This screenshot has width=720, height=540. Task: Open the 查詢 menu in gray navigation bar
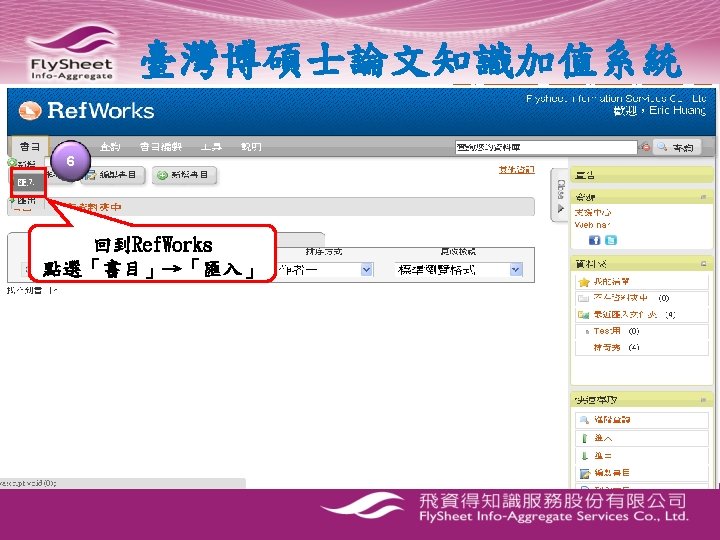click(x=110, y=147)
